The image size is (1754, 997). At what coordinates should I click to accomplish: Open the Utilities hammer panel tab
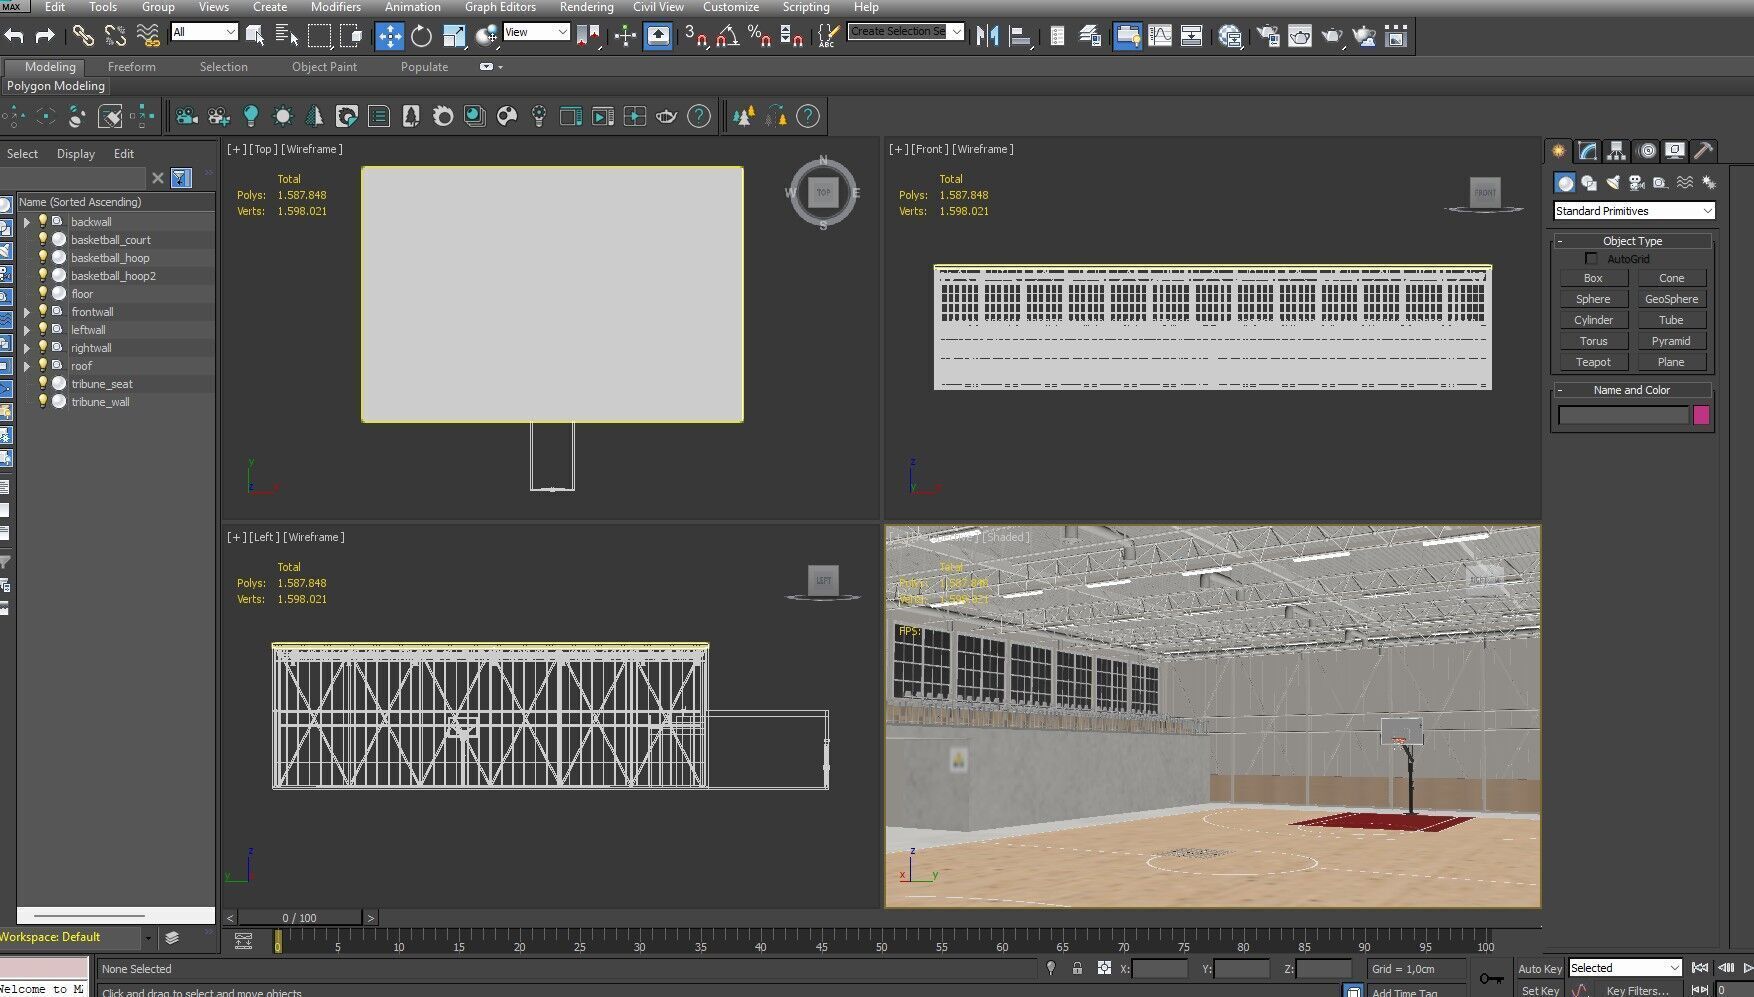[1704, 151]
